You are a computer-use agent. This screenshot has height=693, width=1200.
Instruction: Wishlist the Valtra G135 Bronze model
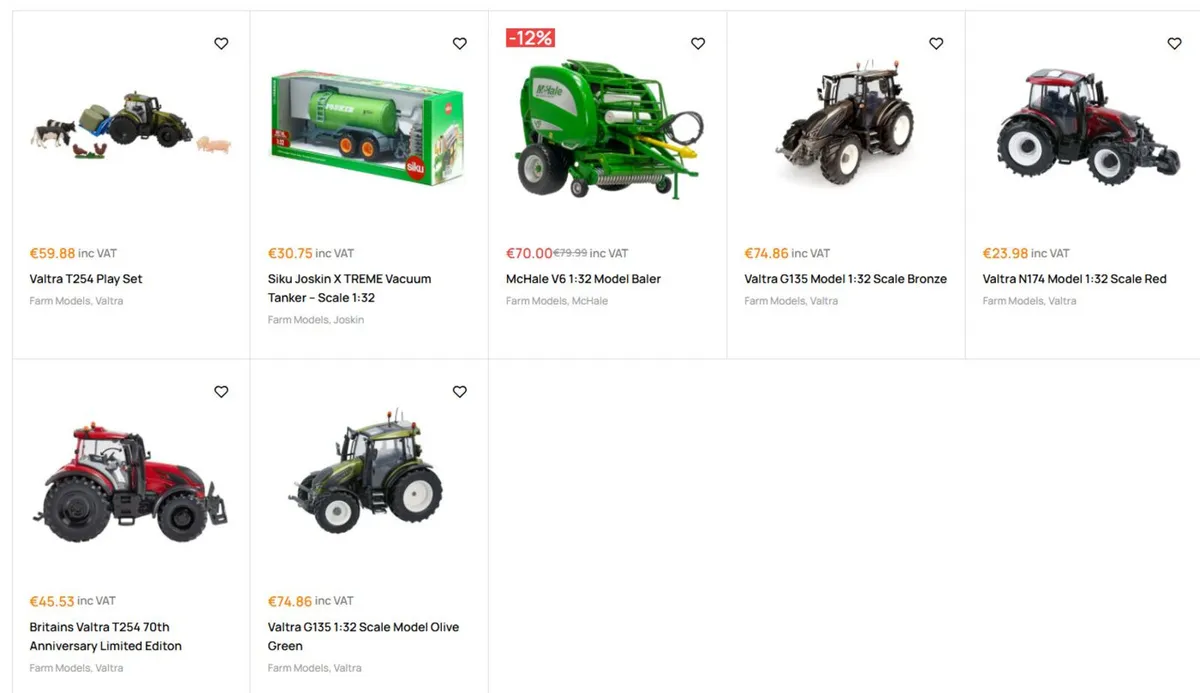coord(936,43)
